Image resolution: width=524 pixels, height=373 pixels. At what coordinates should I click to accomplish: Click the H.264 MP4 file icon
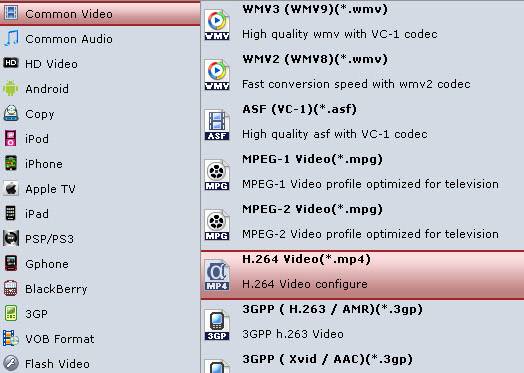coord(217,275)
